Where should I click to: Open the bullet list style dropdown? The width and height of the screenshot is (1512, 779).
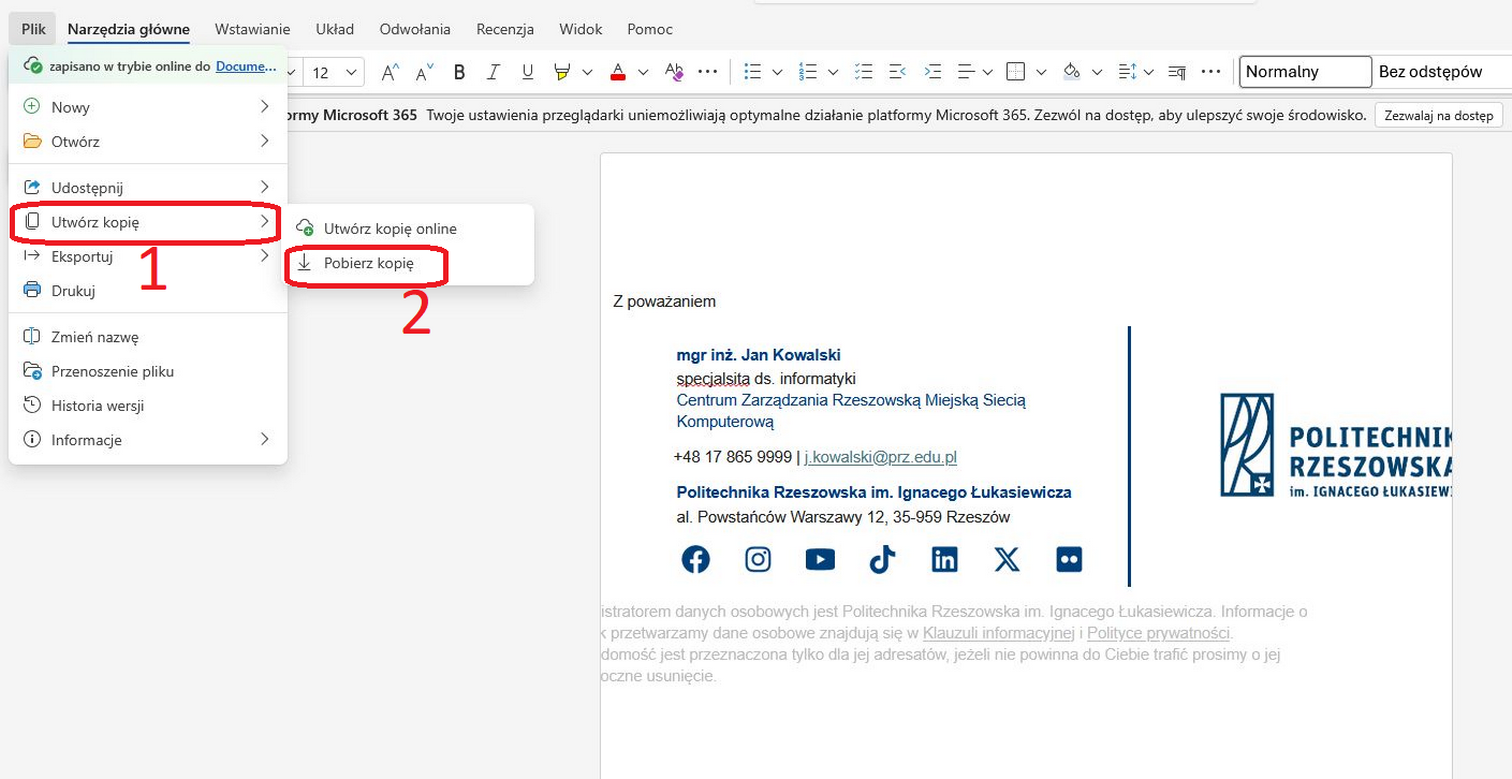(779, 72)
